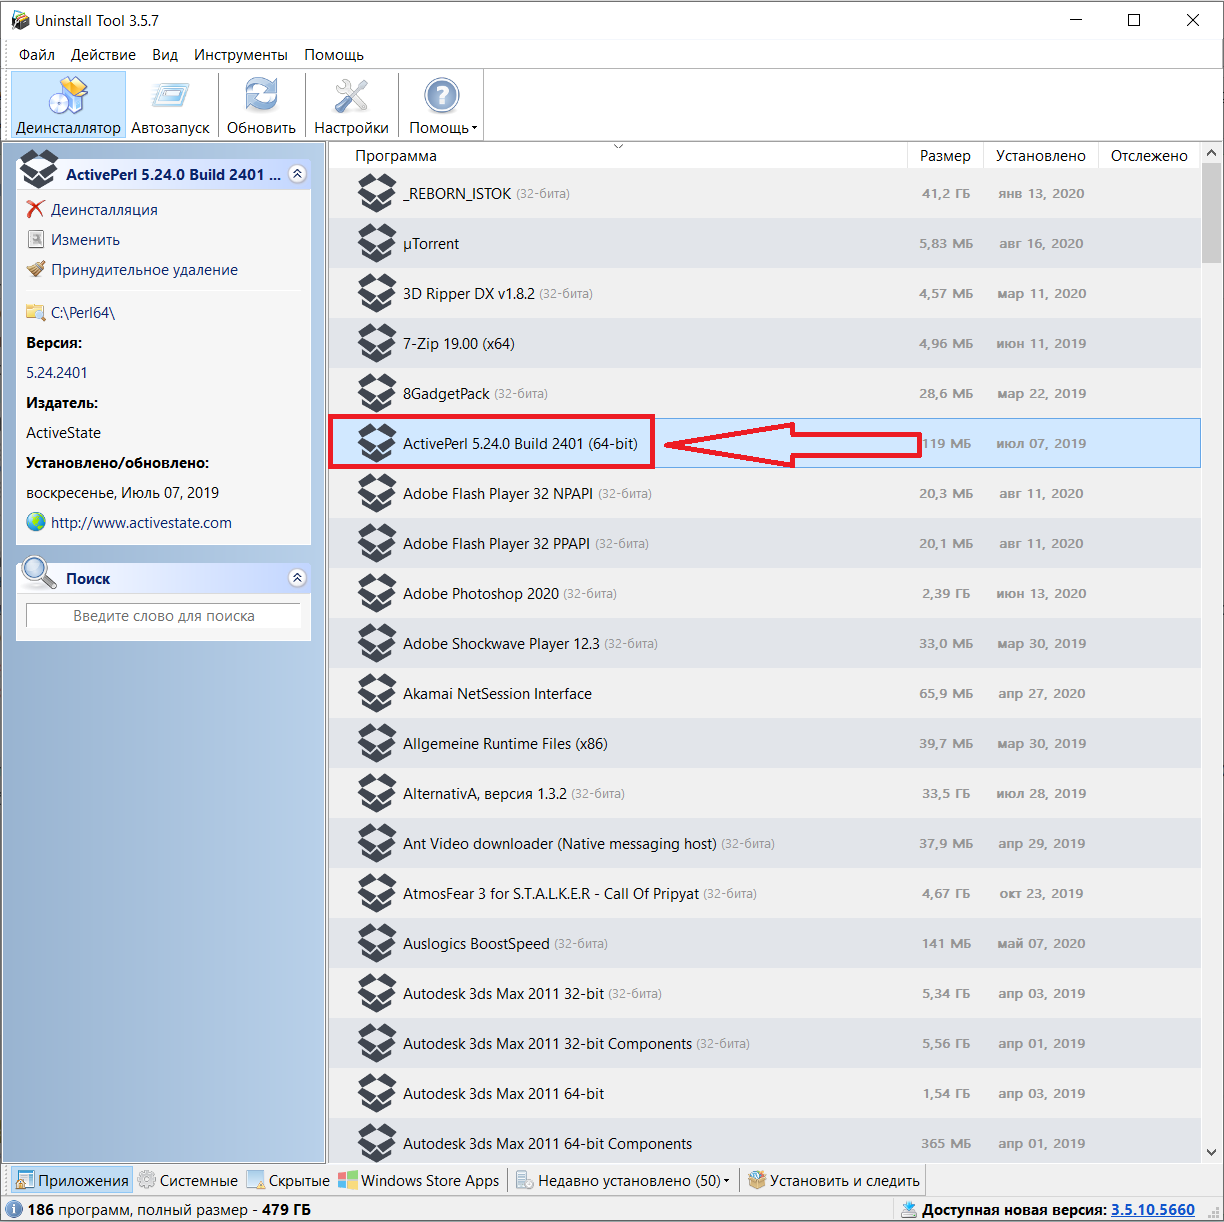Select the 7-Zip 19.00 (x64) icon
1224x1222 pixels.
click(x=377, y=344)
